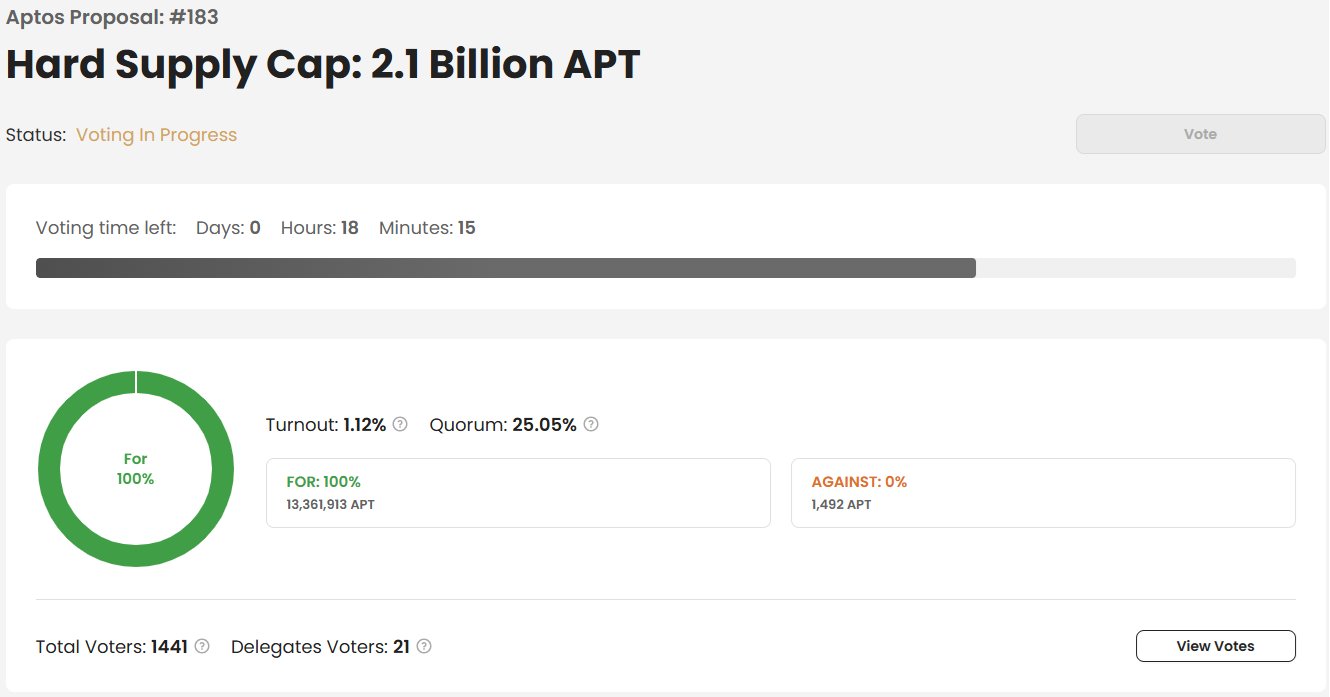Open the View Votes button
Screen dimensions: 1330x697
(x=1215, y=646)
